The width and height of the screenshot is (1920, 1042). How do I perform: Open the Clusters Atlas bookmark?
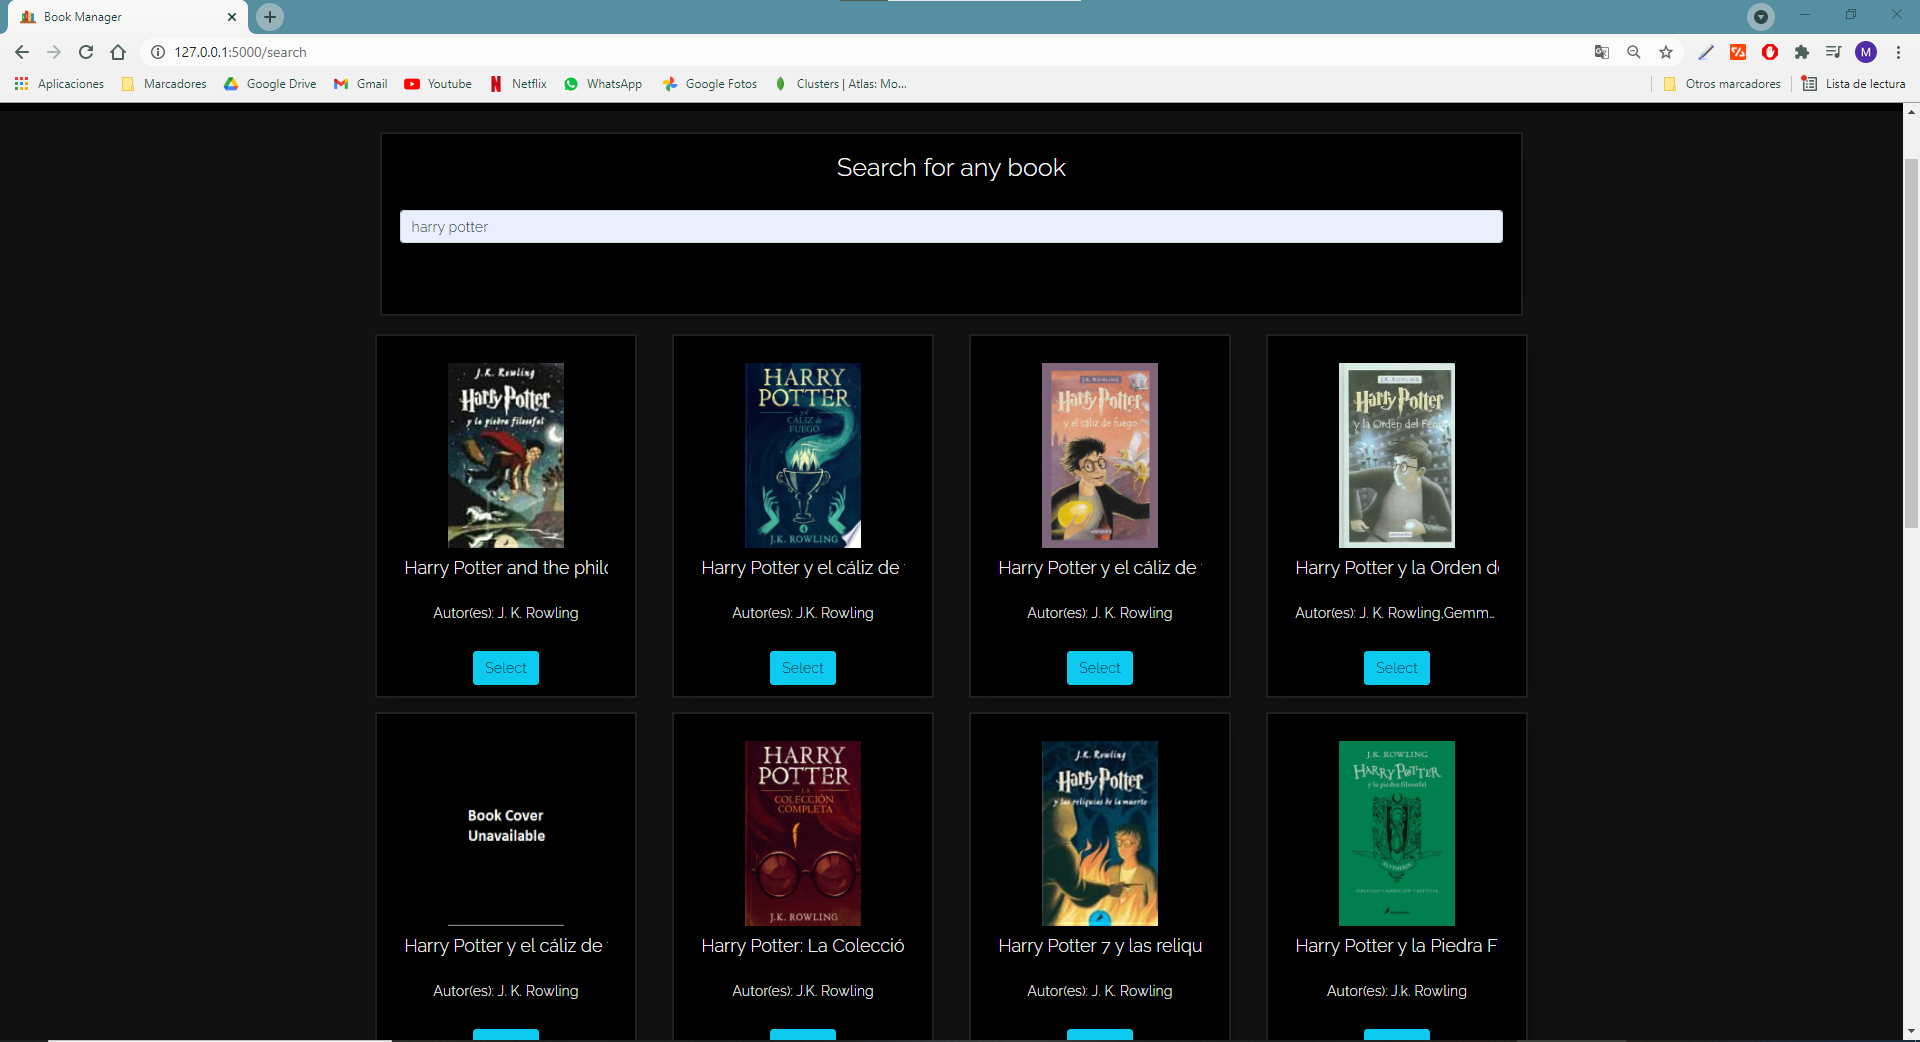[x=840, y=84]
